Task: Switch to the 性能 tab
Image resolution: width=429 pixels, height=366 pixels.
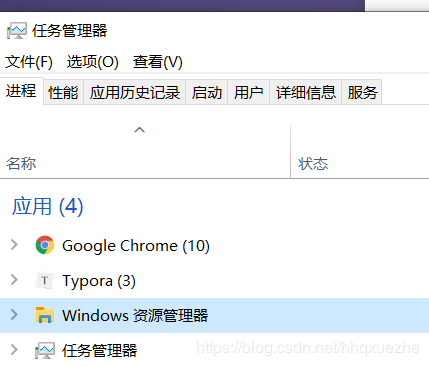Action: [63, 92]
